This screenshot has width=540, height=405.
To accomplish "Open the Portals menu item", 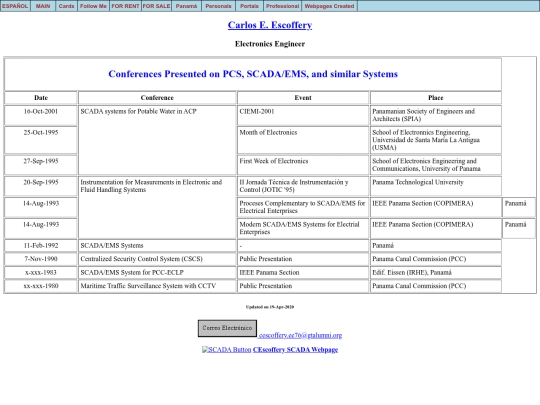I will (249, 6).
